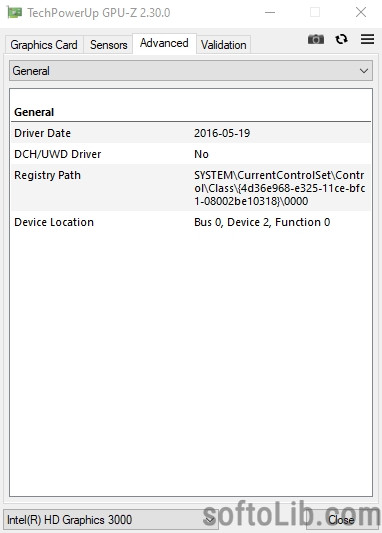Click the GPU-Z app icon in title bar
Viewport: 382px width, 533px height.
(14, 13)
